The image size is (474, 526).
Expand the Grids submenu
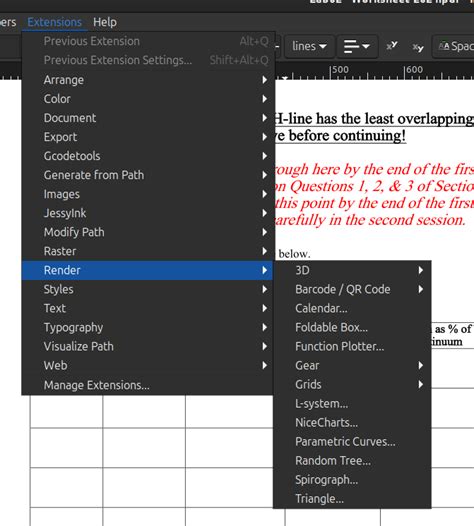tap(352, 384)
